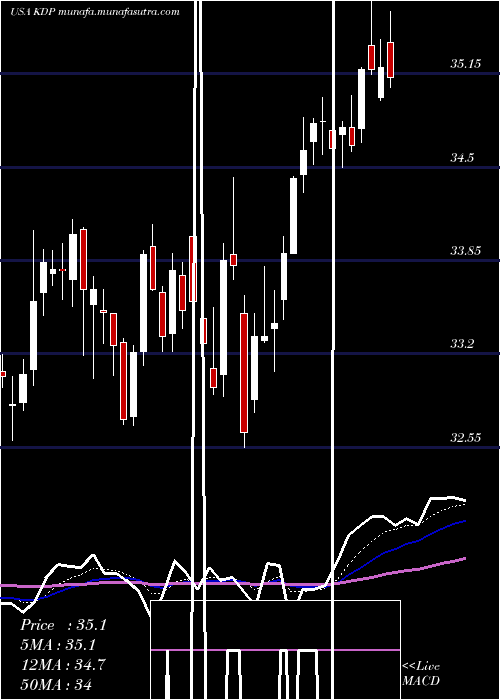
Task: Click the 5MA : 35.1 readout
Action: [59, 645]
